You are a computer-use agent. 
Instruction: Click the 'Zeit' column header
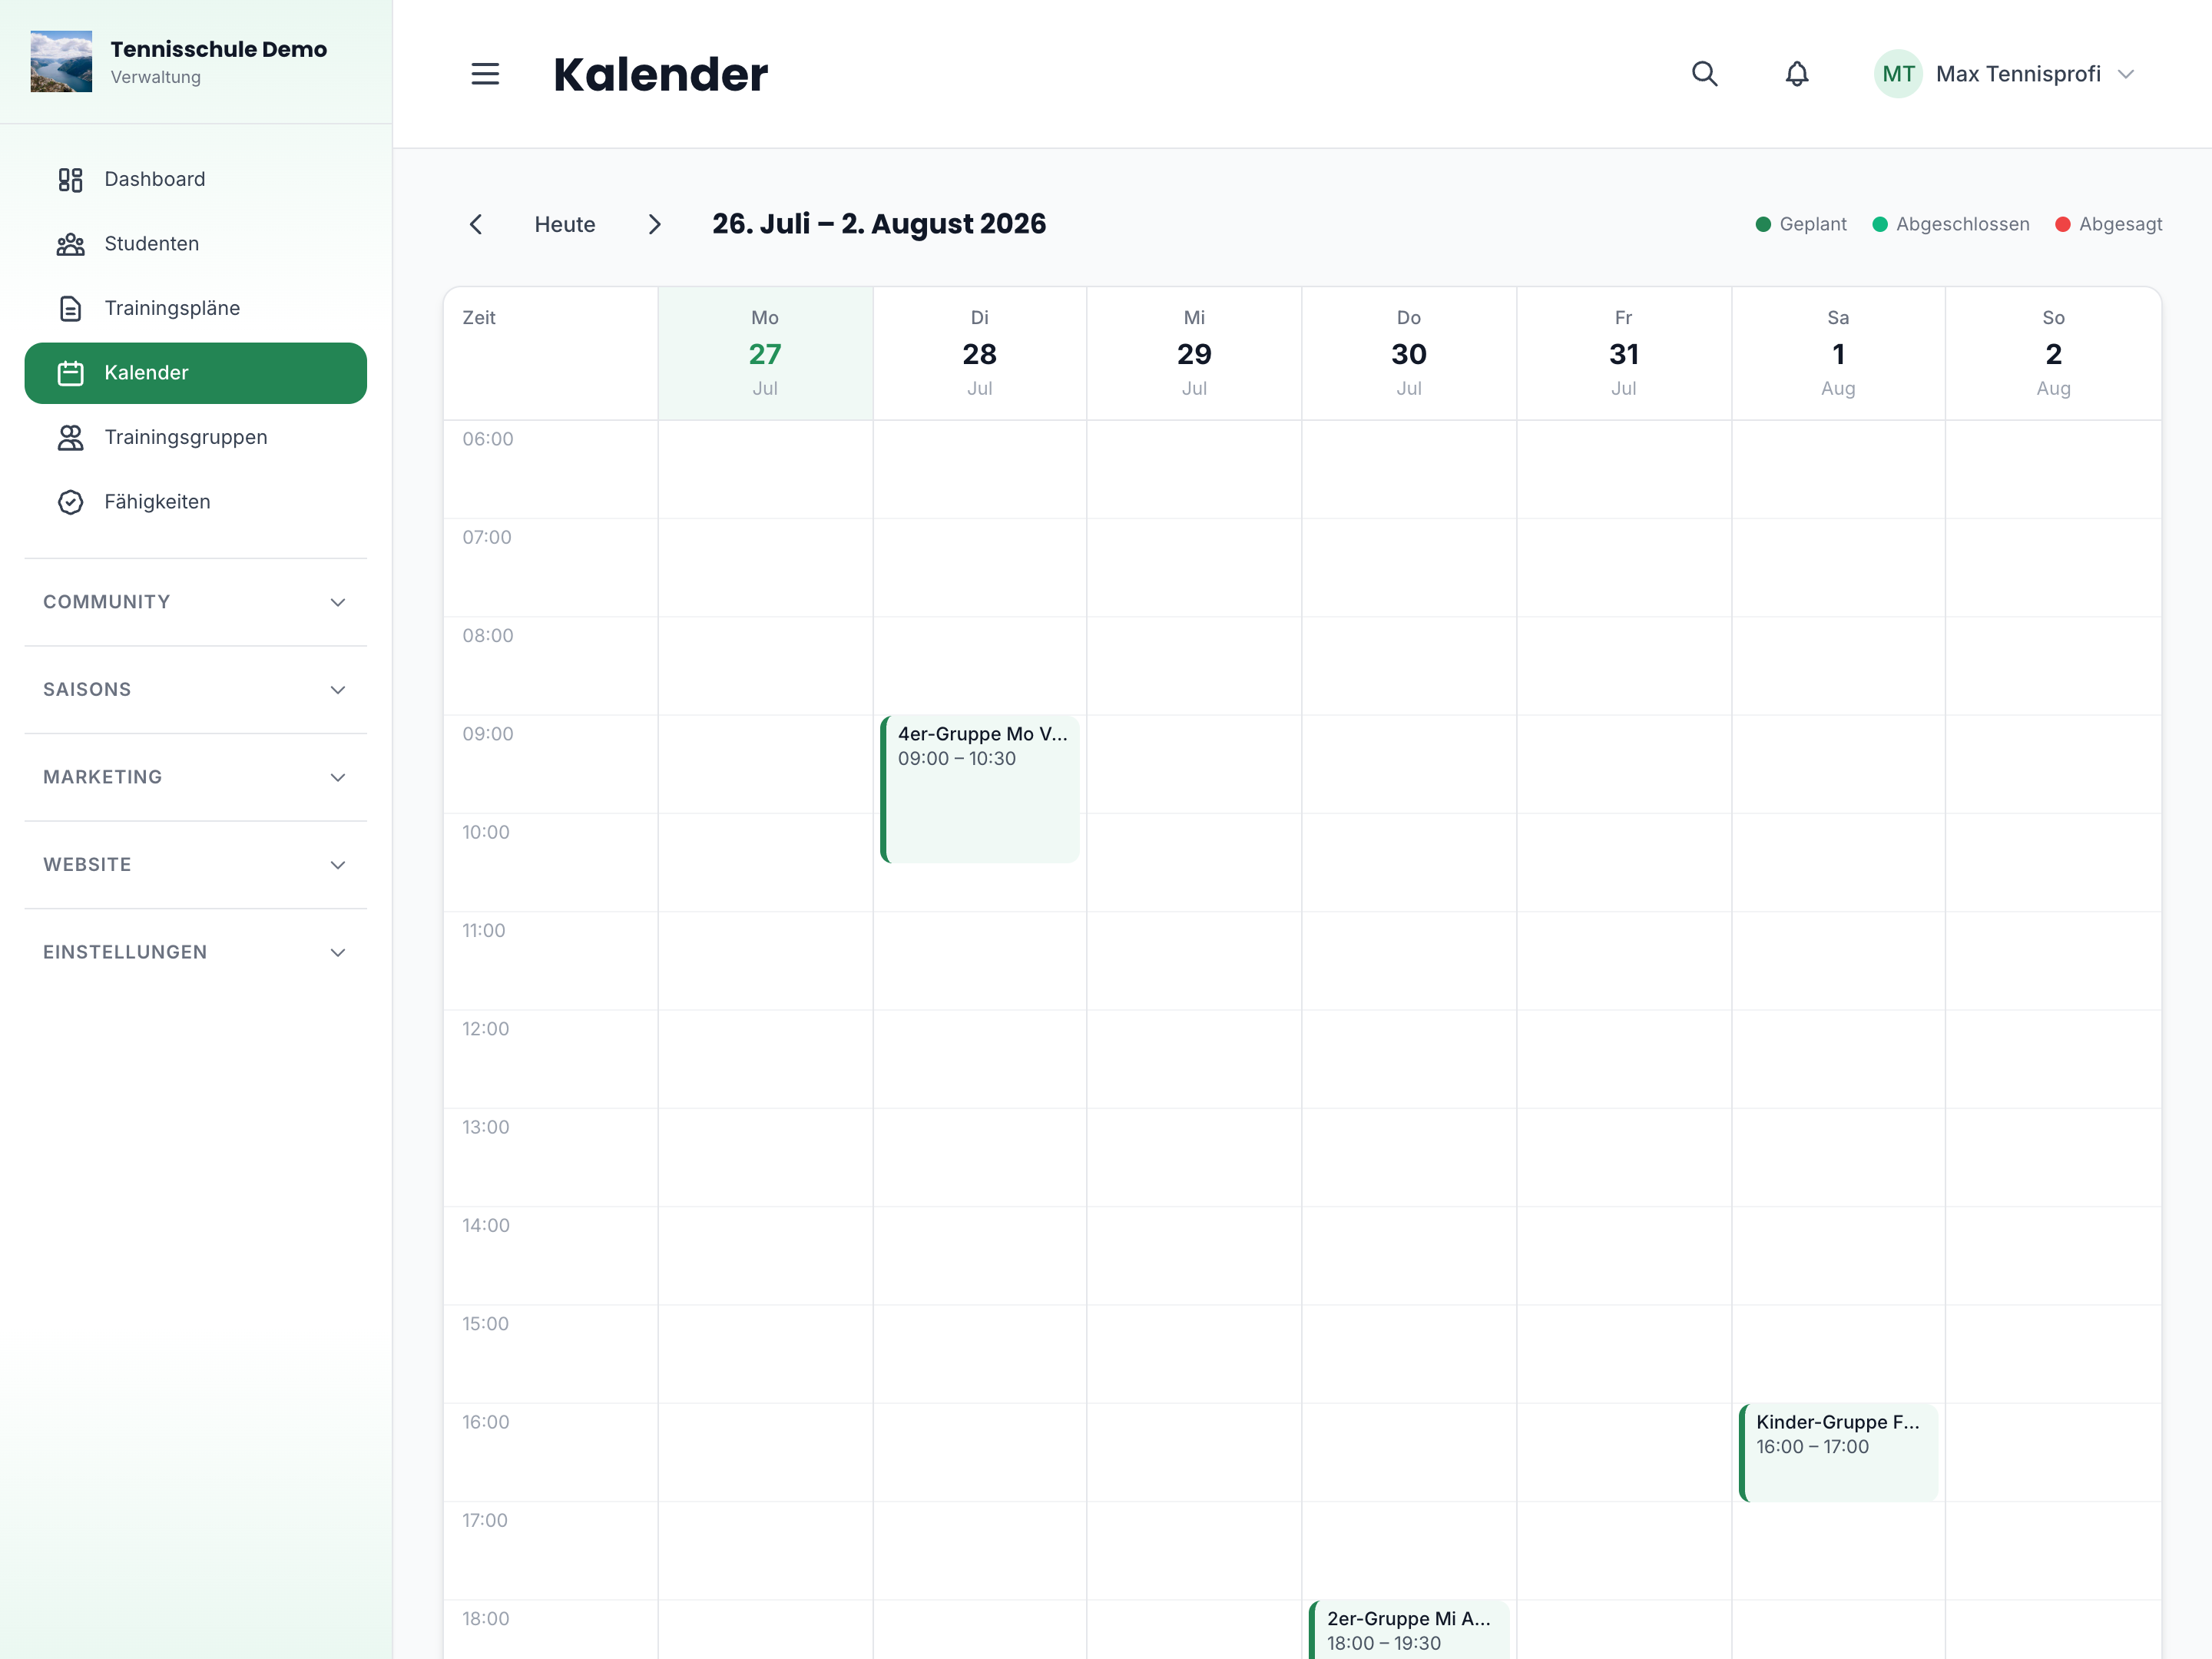[479, 318]
